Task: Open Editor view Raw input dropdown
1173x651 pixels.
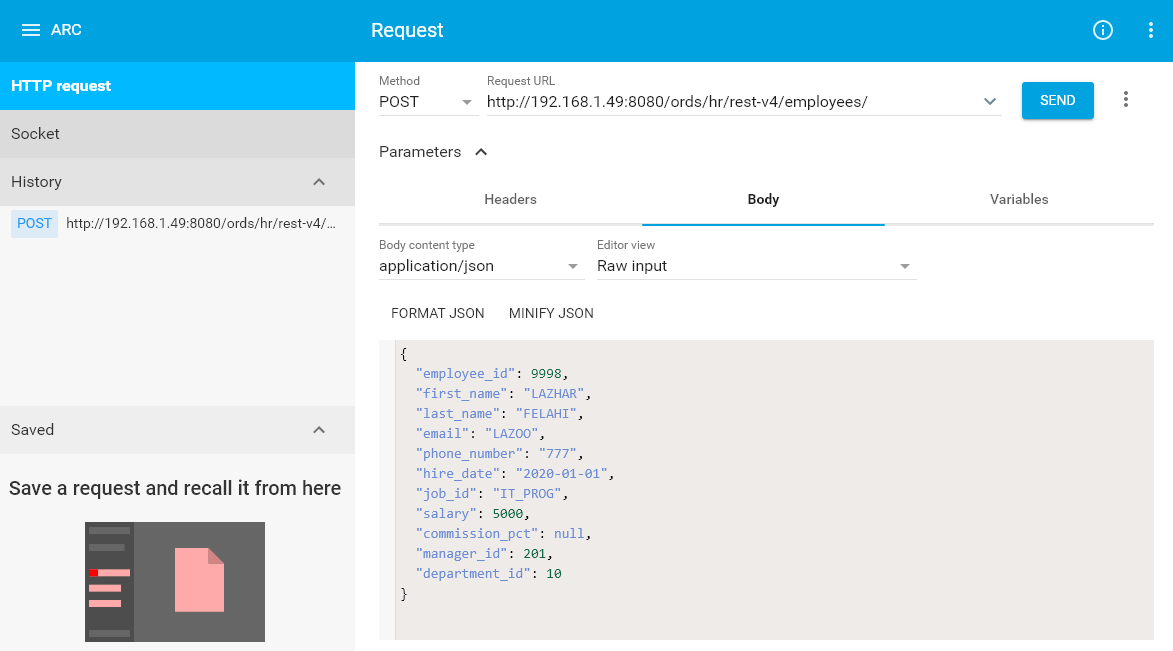Action: click(756, 266)
